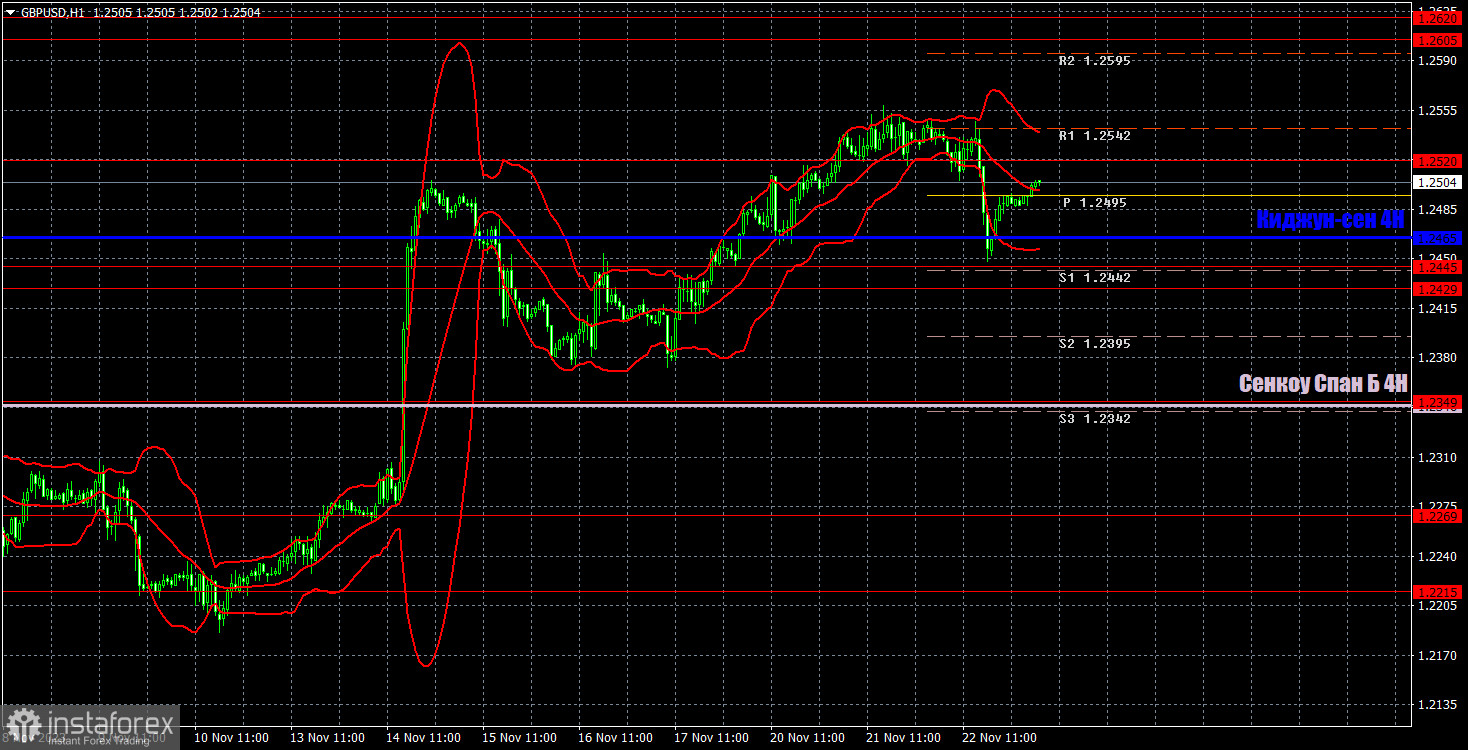This screenshot has width=1468, height=750.
Task: Click the 20 Nov 11:00 time label
Action: click(x=807, y=738)
